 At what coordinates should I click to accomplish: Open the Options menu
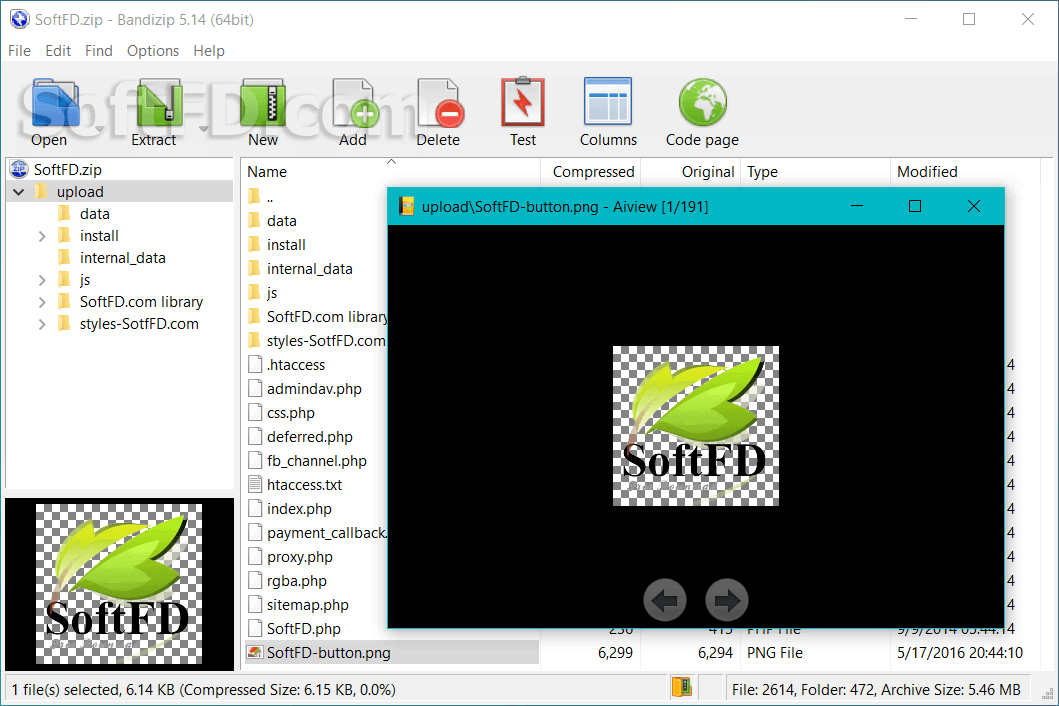tap(153, 51)
